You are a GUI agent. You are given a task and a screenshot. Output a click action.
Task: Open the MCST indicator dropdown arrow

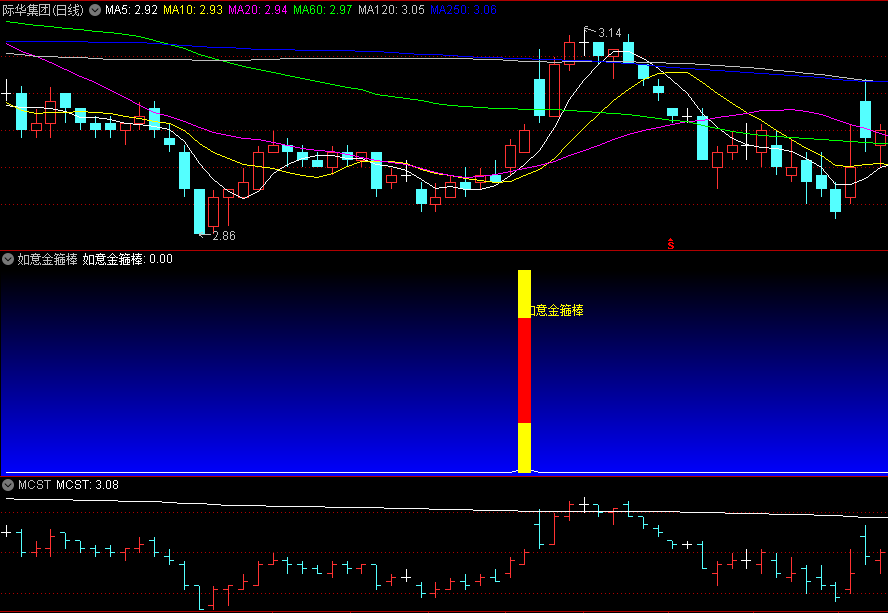(x=8, y=485)
